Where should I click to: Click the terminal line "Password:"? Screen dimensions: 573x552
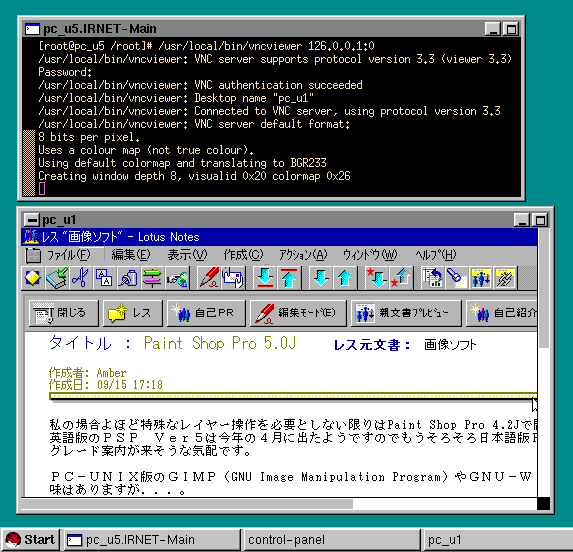click(x=65, y=72)
